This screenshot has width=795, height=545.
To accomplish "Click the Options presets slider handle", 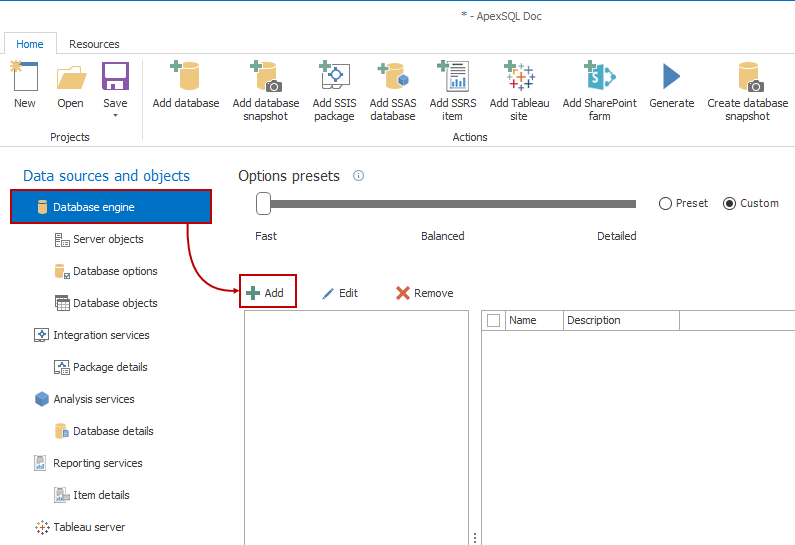I will pyautogui.click(x=263, y=204).
